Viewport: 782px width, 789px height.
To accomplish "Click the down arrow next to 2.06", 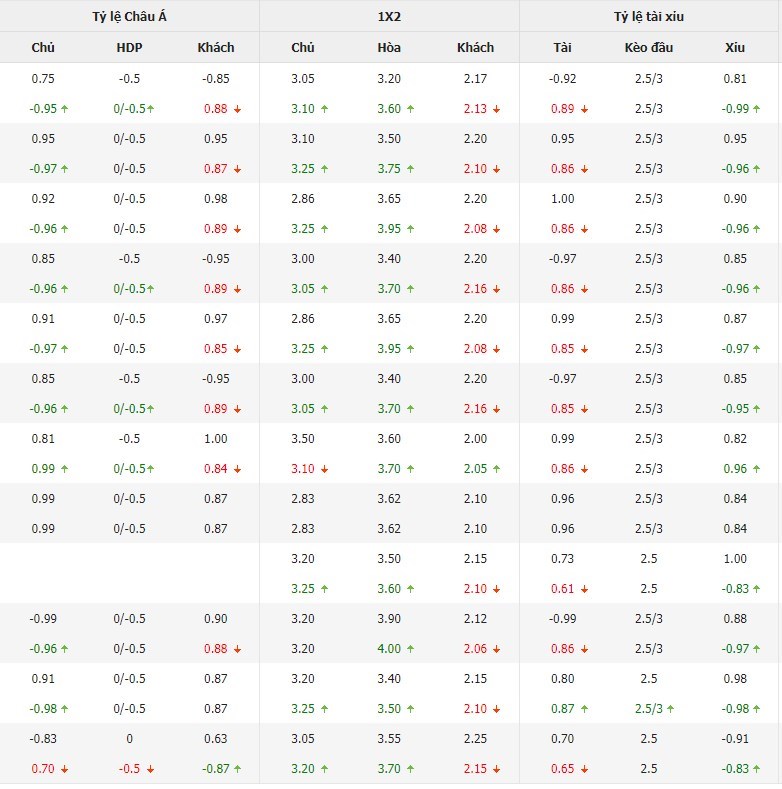I will 497,649.
